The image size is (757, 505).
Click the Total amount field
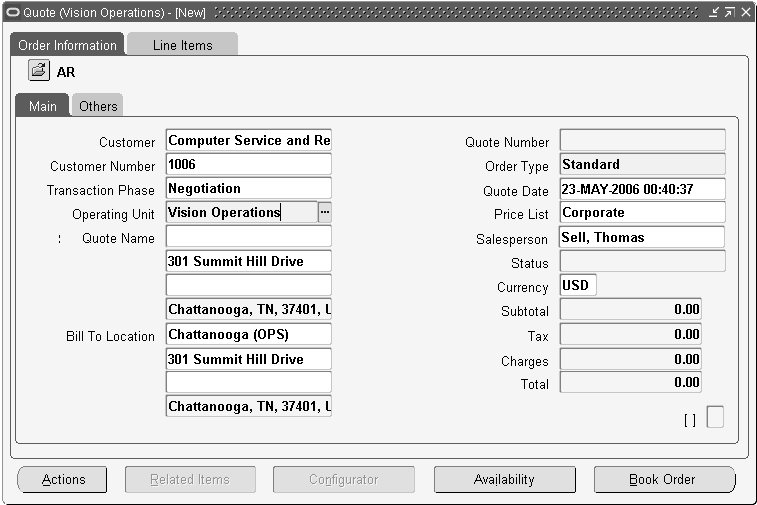(x=631, y=382)
